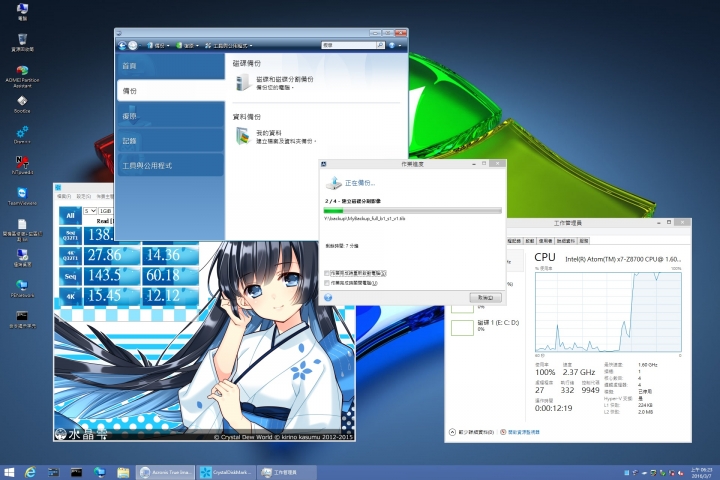Viewport: 720px width, 480px height.
Task: Click the 4K Q32T1 test button
Action: coord(70,255)
